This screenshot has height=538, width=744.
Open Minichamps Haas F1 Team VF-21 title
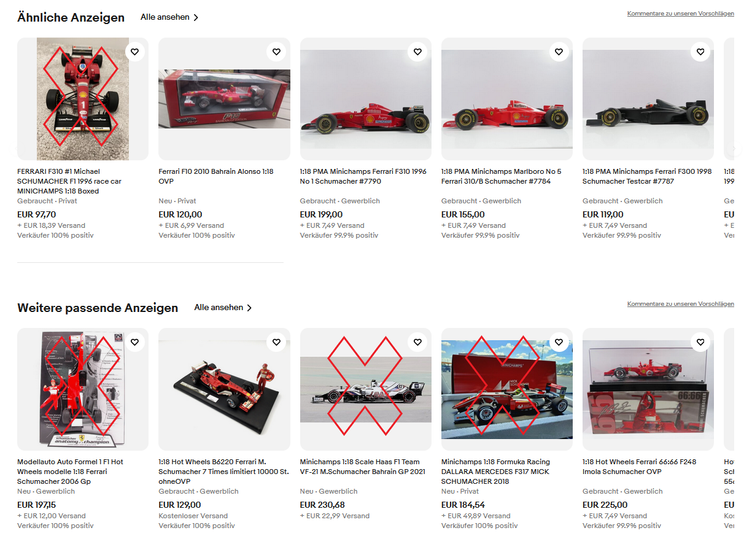363,466
